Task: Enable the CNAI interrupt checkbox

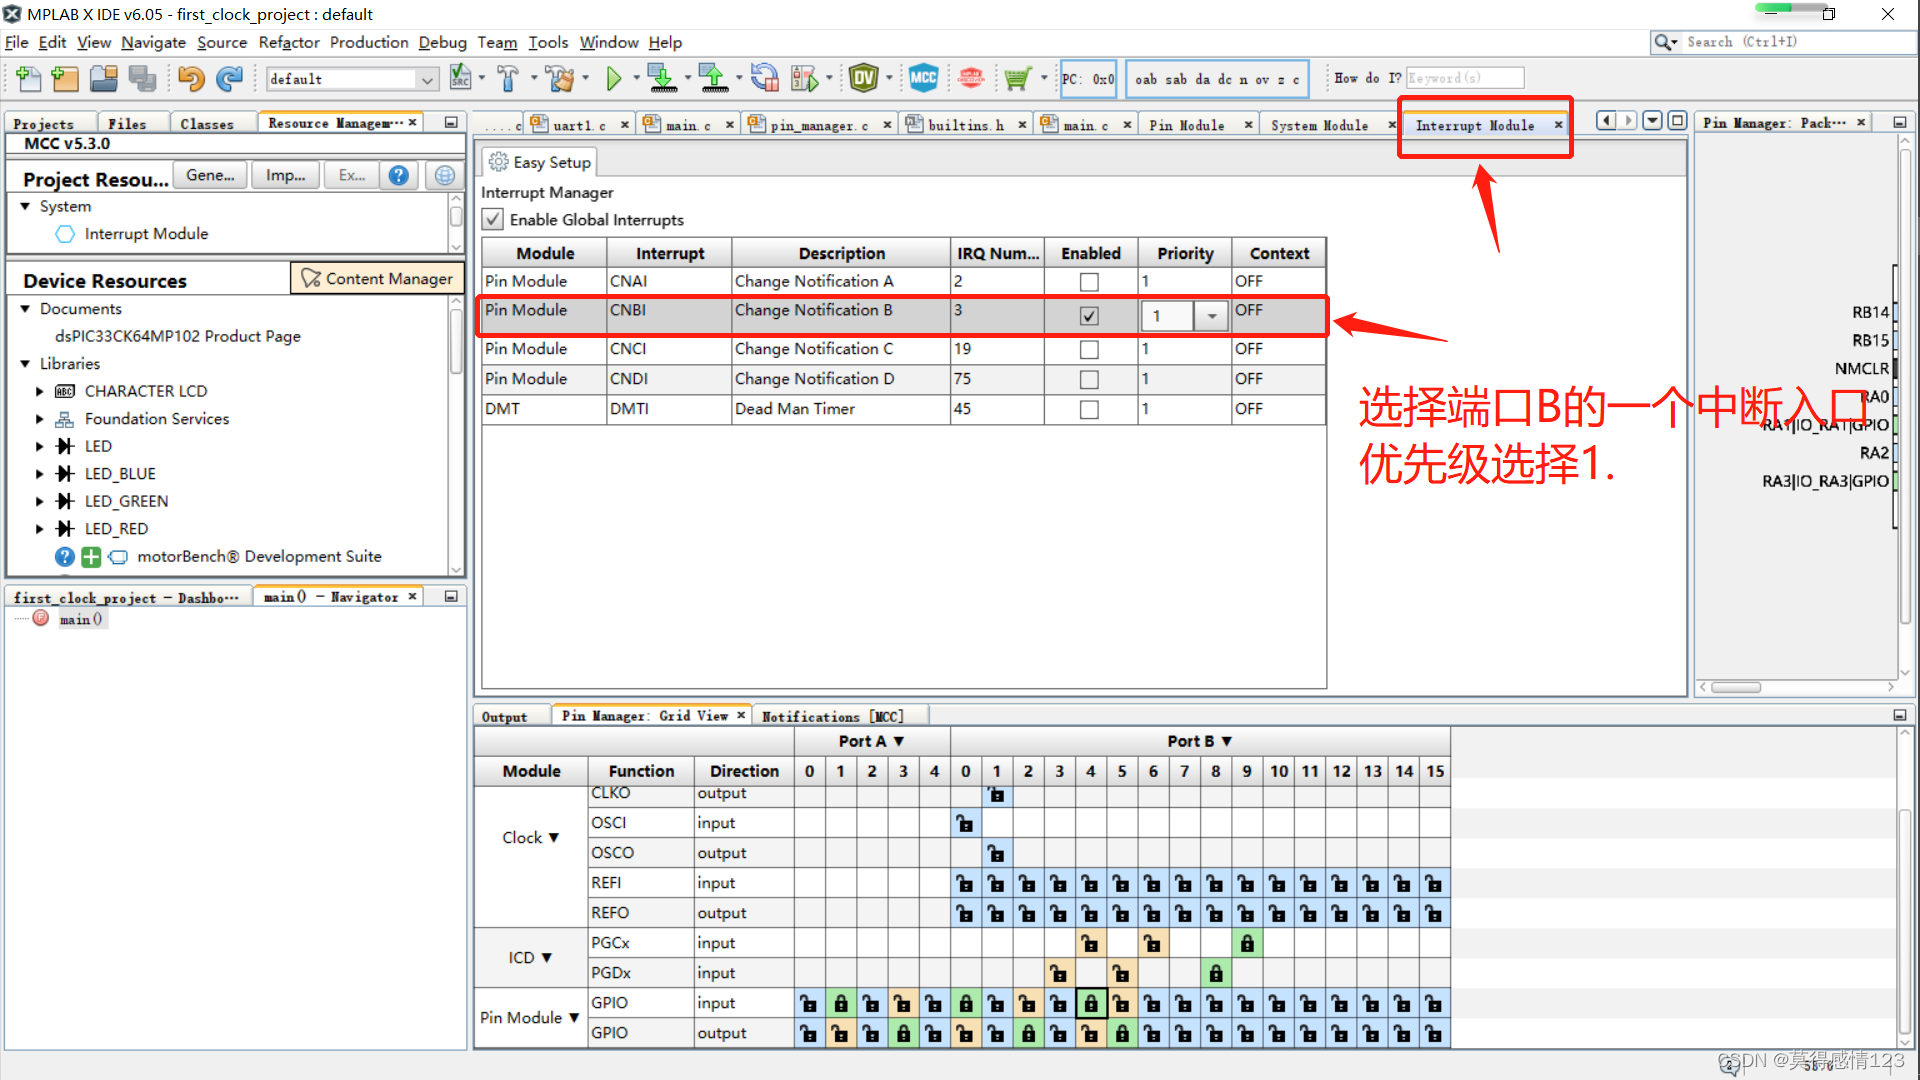Action: 1089,282
